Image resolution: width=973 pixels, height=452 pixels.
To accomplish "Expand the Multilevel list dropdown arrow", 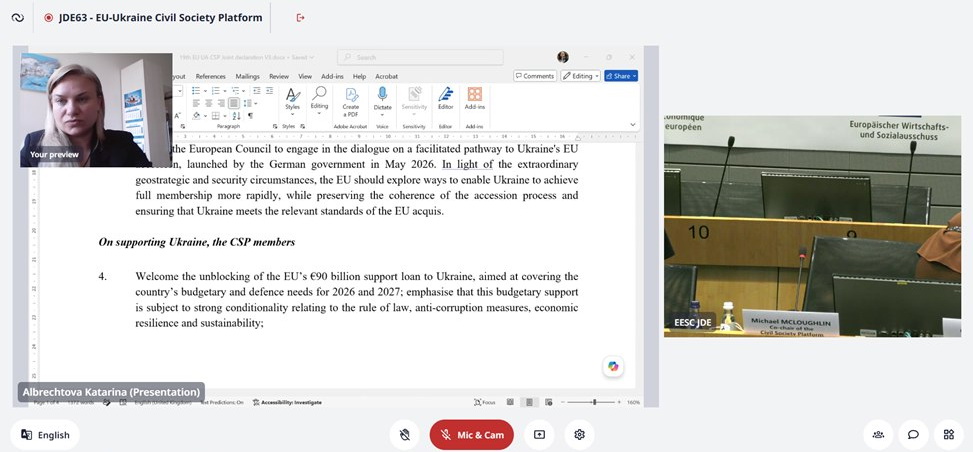I will [x=243, y=91].
